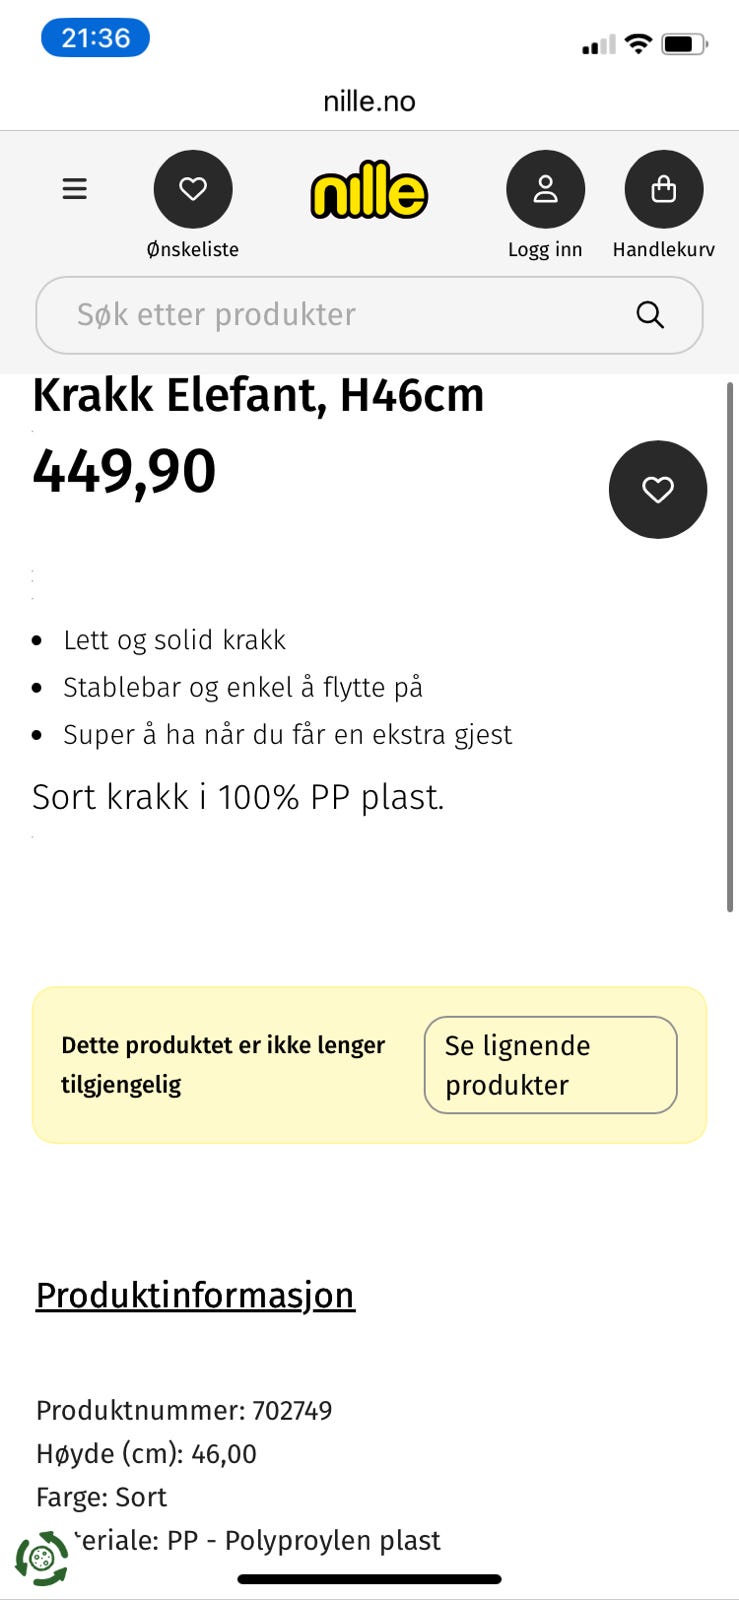
Task: Toggle the Produktinformasjon section heading
Action: 195,1295
